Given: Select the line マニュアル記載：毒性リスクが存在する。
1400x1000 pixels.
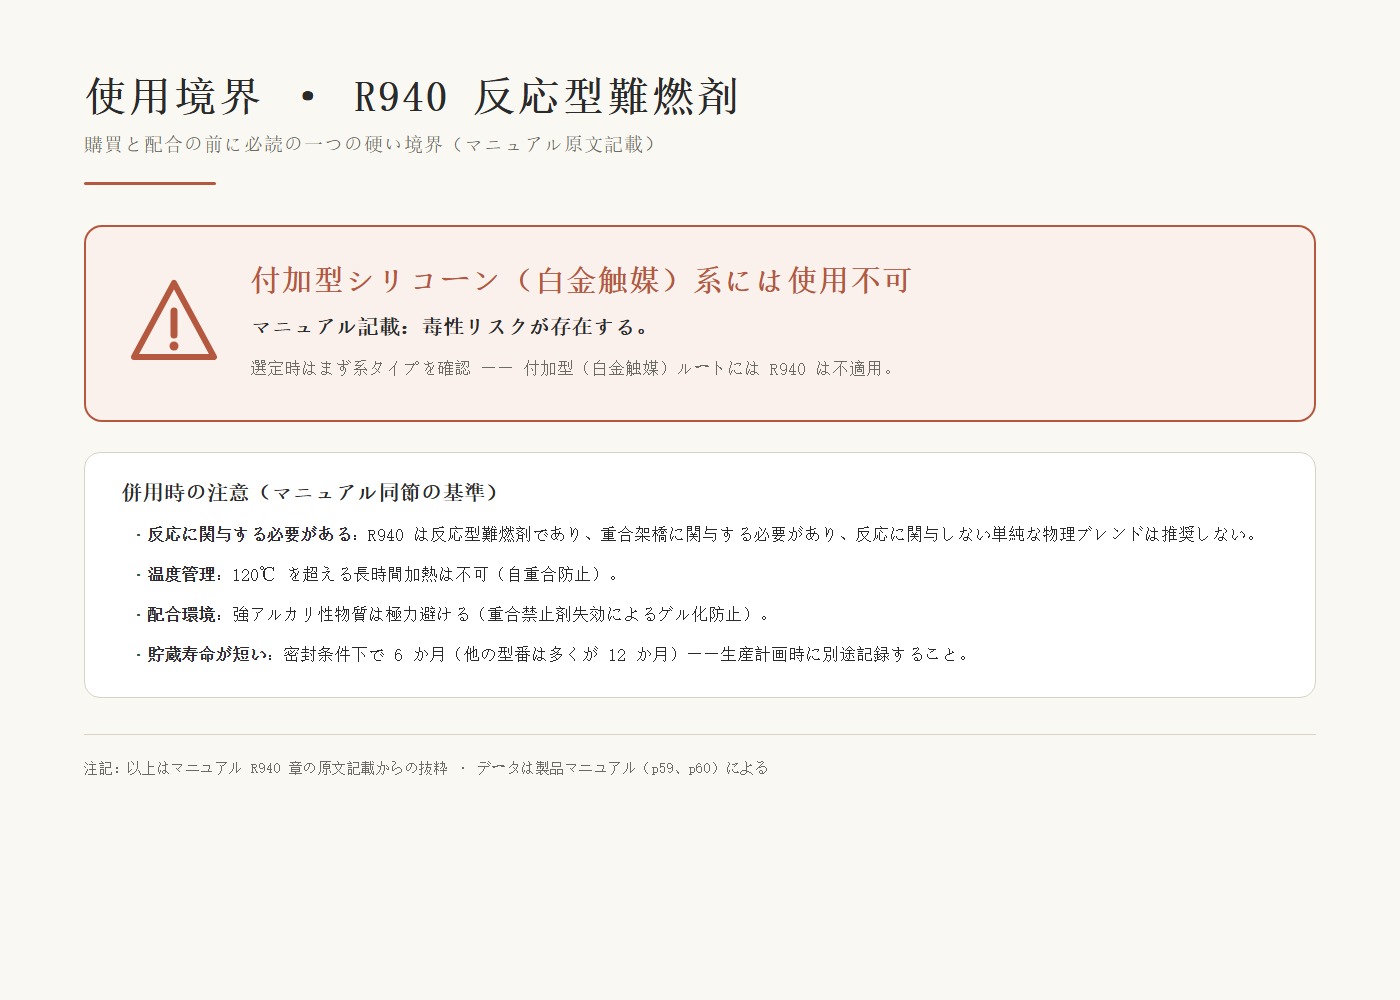Looking at the screenshot, I should 451,327.
